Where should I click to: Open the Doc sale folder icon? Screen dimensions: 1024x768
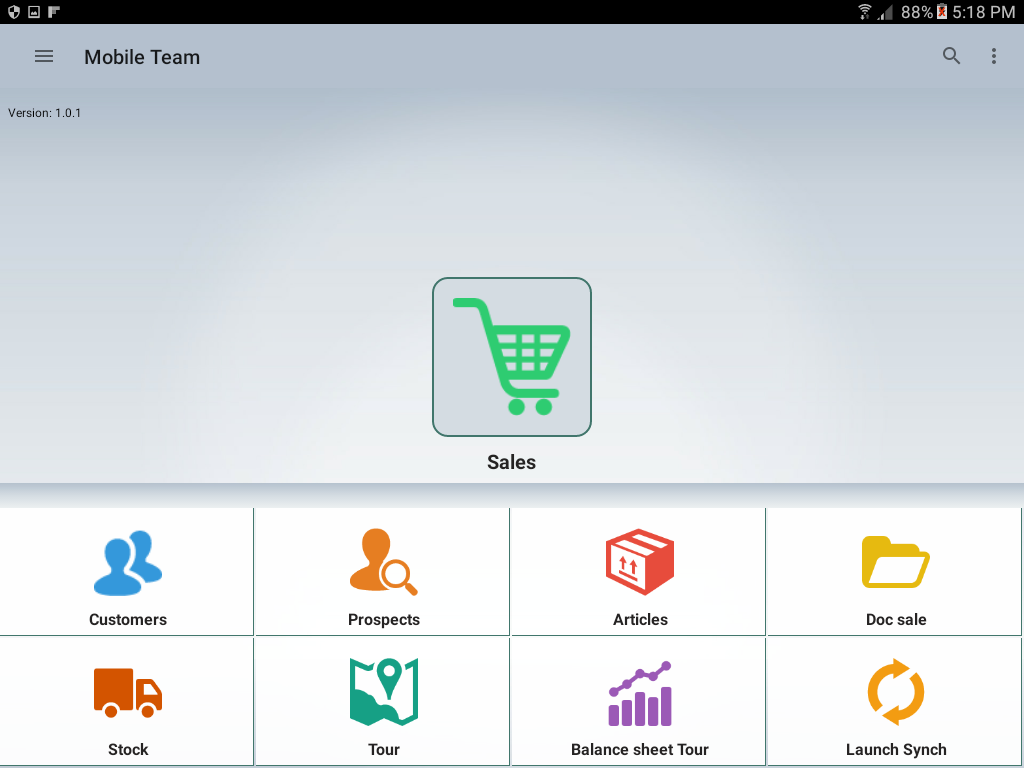tap(895, 562)
